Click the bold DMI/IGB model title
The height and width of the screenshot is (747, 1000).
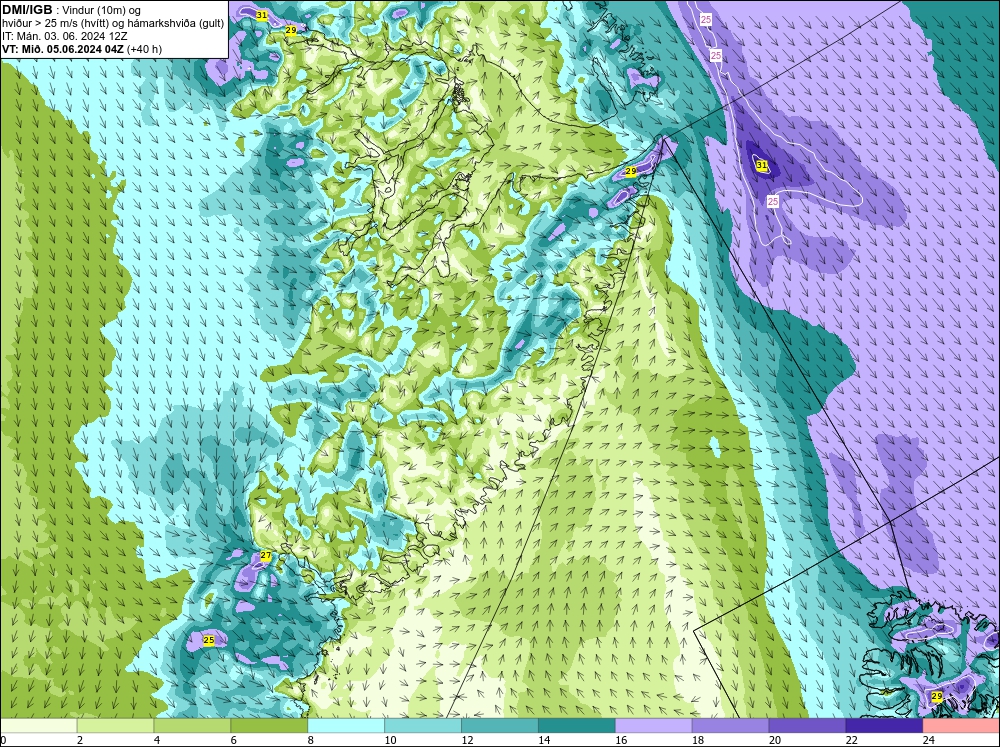point(27,10)
